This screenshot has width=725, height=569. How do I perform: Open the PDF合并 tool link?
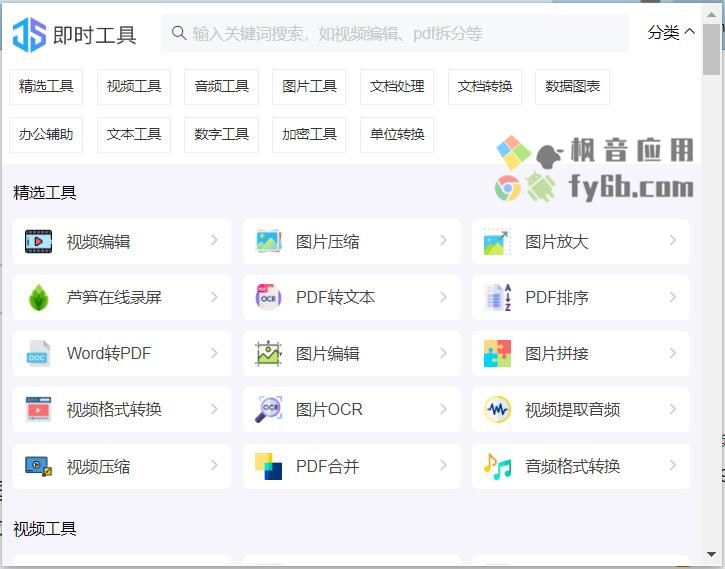point(351,466)
